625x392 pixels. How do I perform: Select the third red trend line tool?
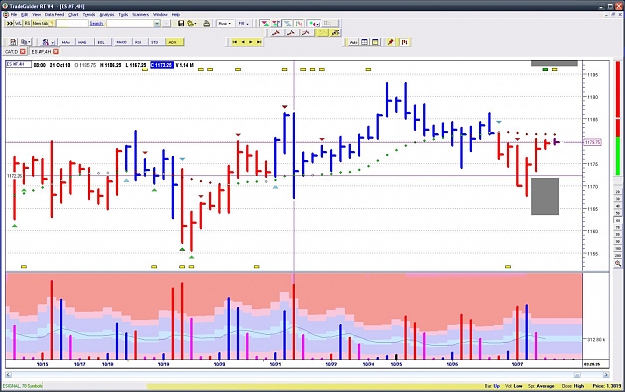(306, 33)
